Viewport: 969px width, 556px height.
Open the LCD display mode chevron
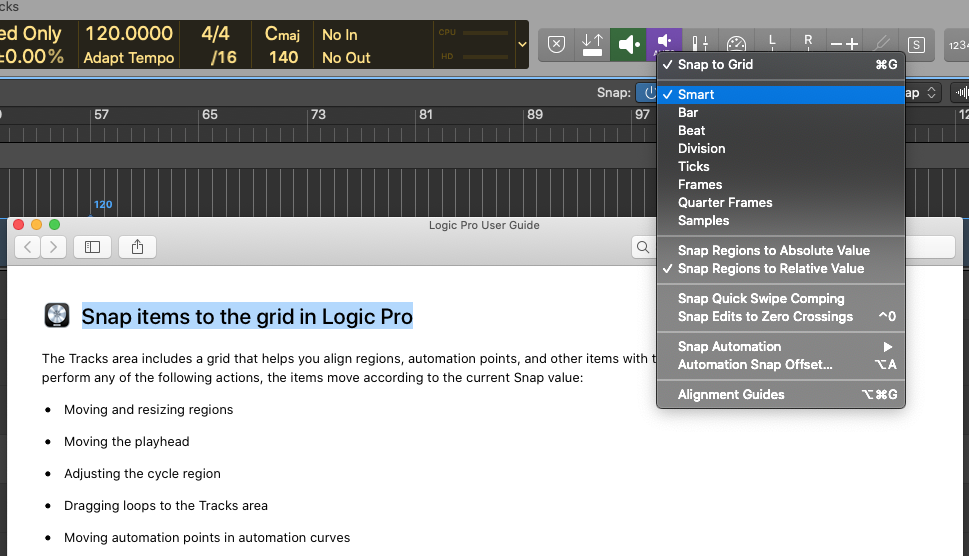[522, 44]
